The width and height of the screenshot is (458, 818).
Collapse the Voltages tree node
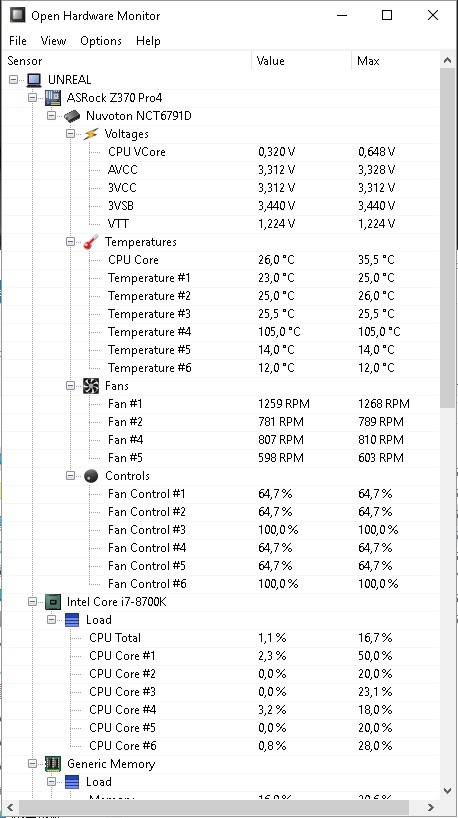[x=71, y=134]
